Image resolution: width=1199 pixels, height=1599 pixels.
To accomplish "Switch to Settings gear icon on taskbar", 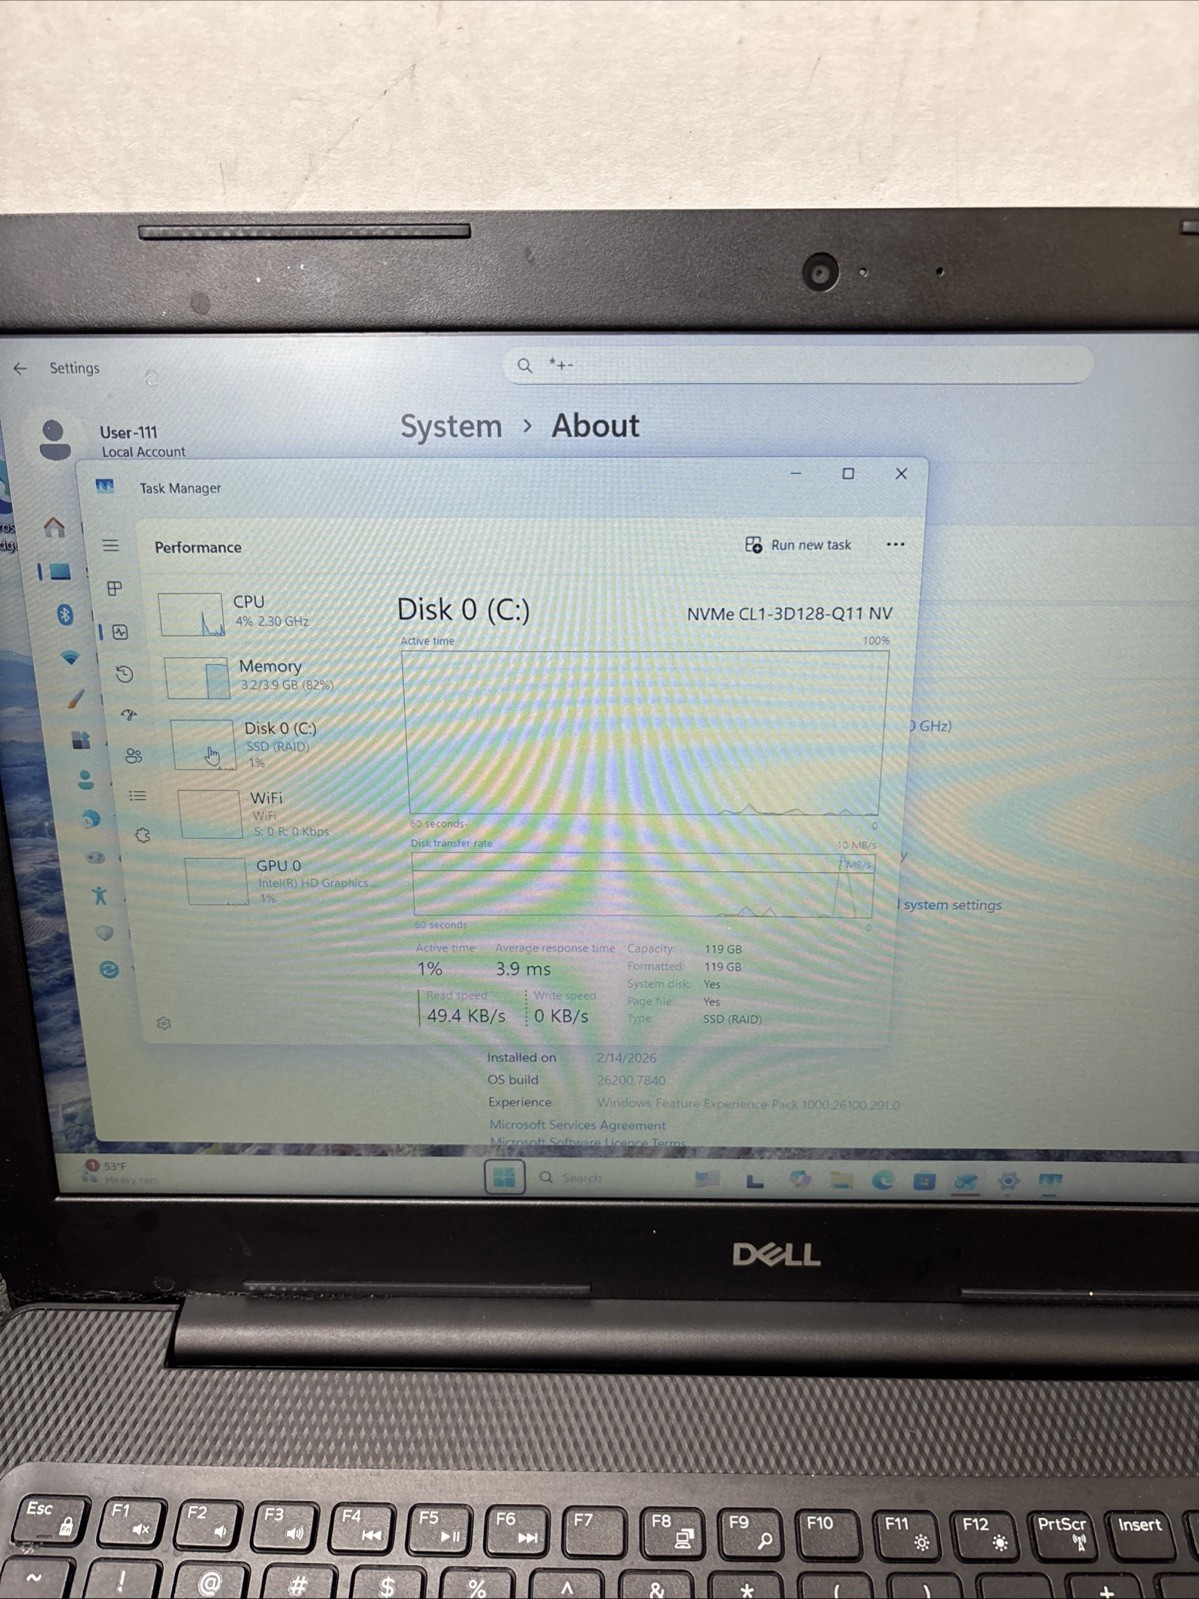I will (1008, 1181).
